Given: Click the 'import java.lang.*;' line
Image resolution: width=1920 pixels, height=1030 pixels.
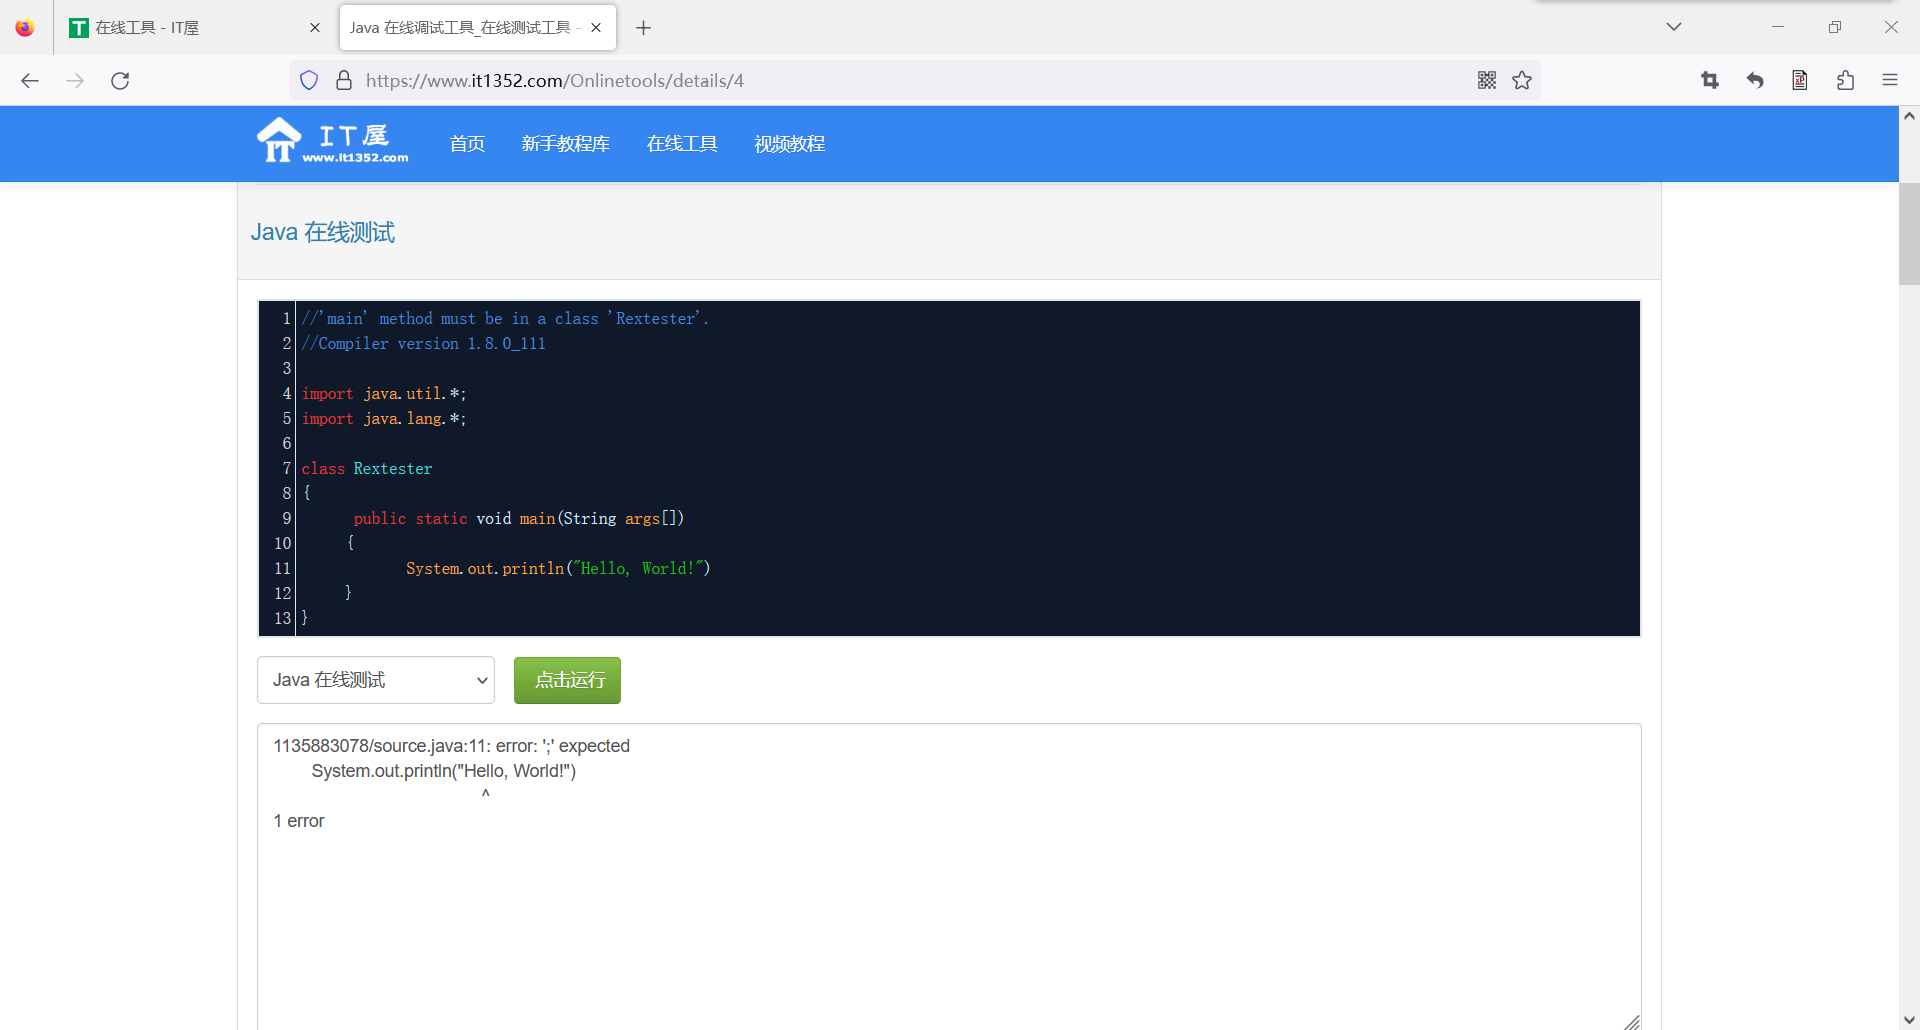Looking at the screenshot, I should pos(384,418).
